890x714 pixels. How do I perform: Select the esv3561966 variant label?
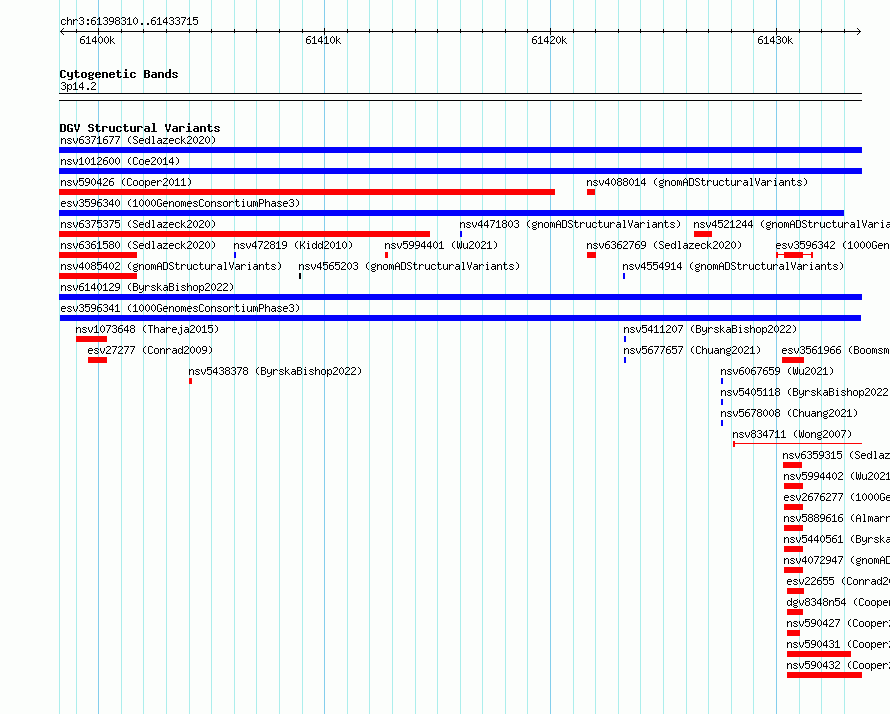click(836, 350)
